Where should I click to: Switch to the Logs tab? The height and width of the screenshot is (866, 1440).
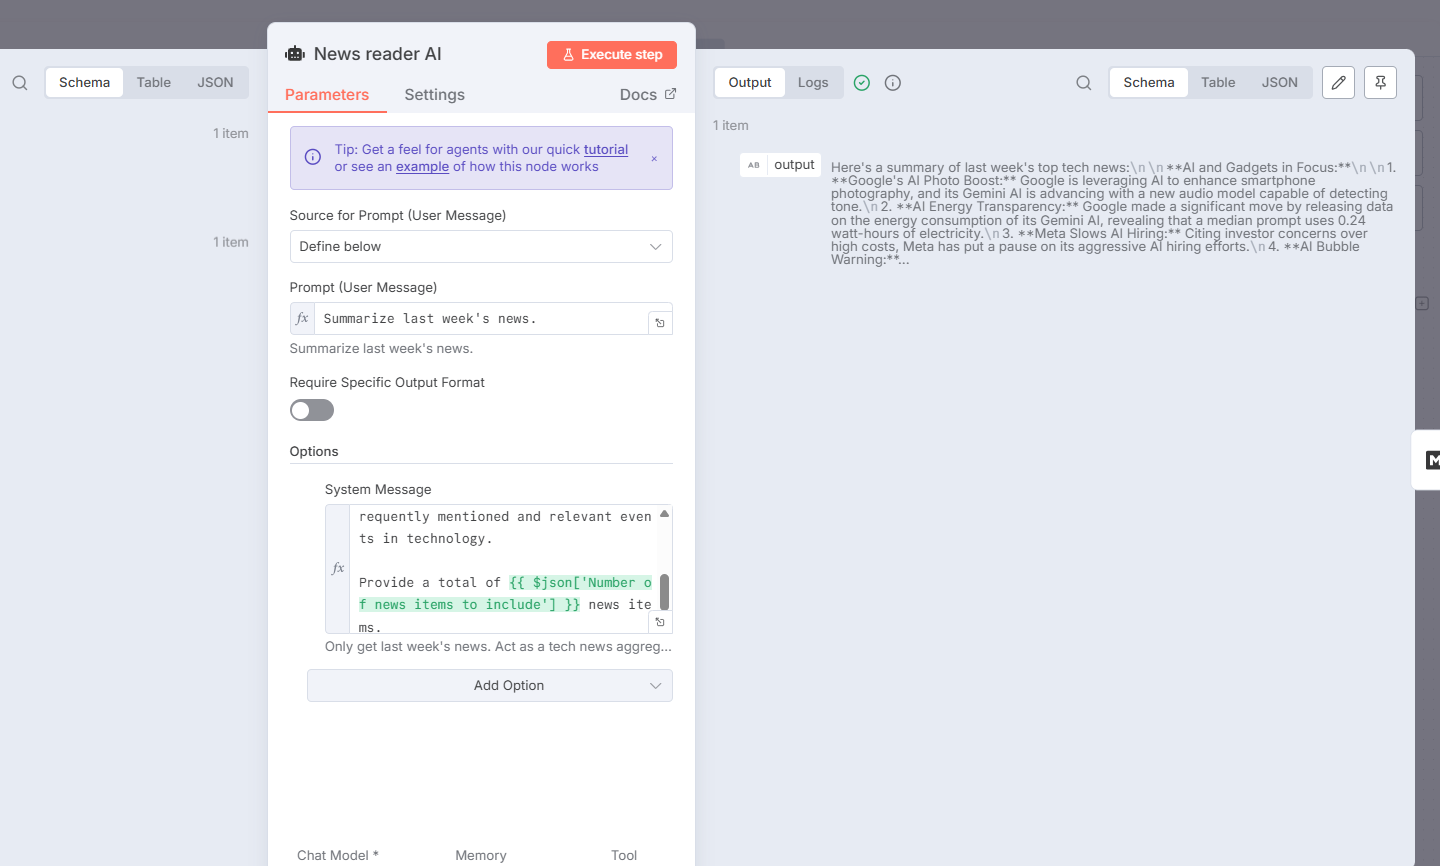coord(813,83)
